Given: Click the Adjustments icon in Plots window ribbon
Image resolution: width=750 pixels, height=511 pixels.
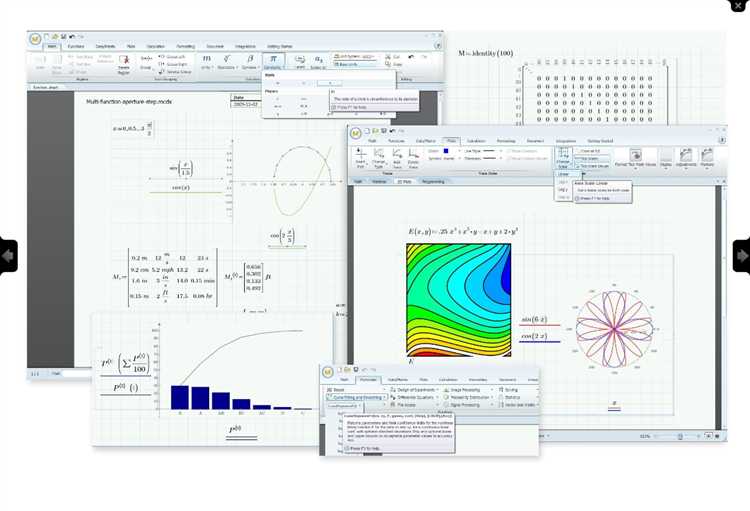Looking at the screenshot, I should (685, 158).
